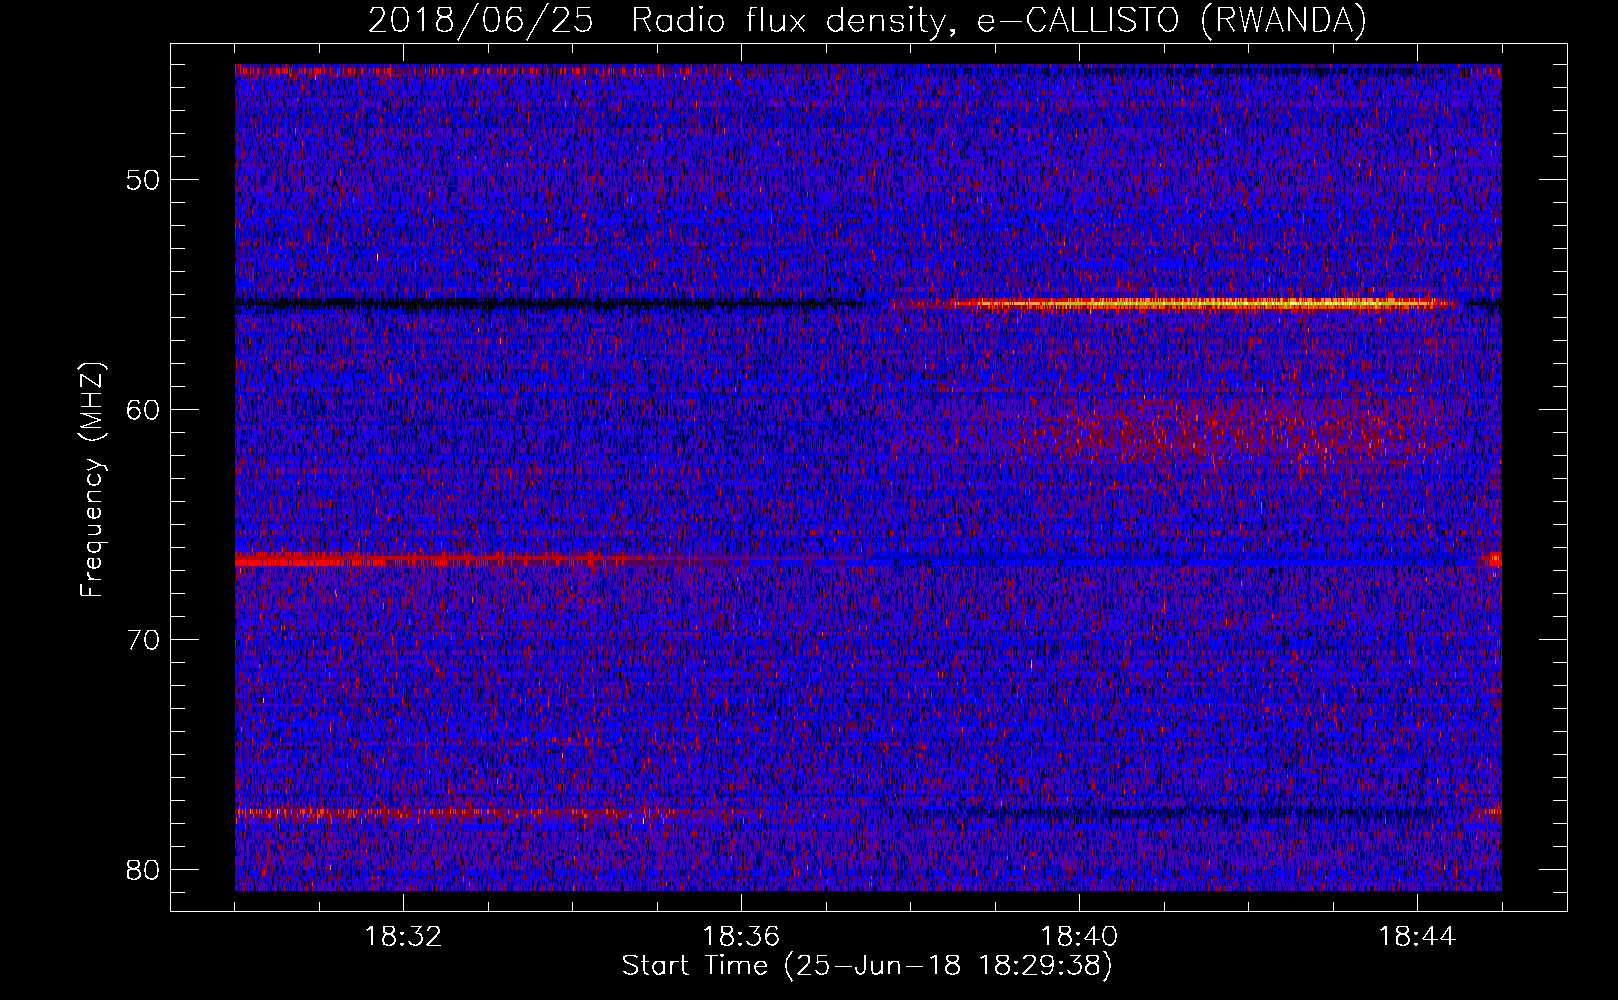The width and height of the screenshot is (1618, 1000).
Task: Click the 'Start Time (25-Jun-18 18:29:38)' x-axis label
Action: pyautogui.click(x=867, y=966)
